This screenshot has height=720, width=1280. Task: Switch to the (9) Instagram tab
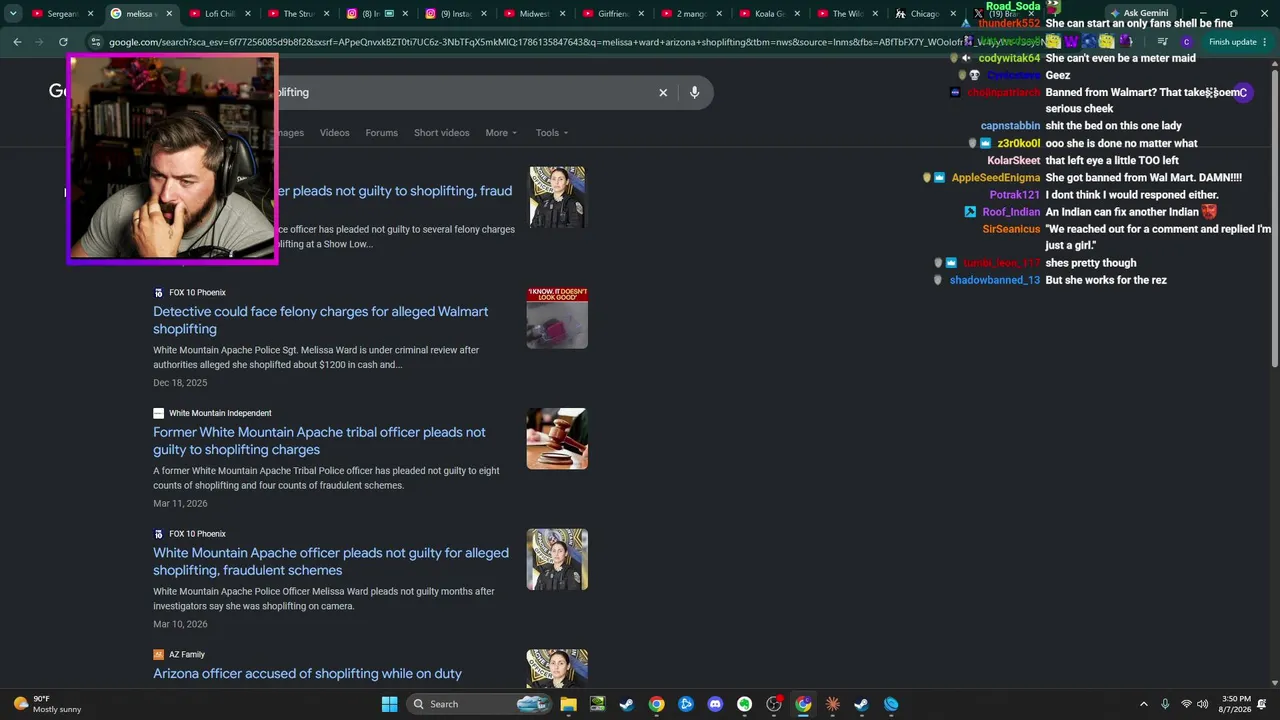[455, 14]
